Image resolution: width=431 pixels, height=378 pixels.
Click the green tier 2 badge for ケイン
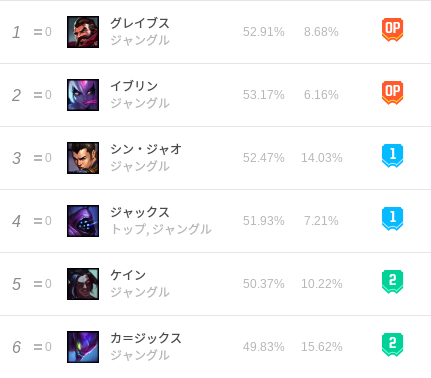click(x=392, y=282)
